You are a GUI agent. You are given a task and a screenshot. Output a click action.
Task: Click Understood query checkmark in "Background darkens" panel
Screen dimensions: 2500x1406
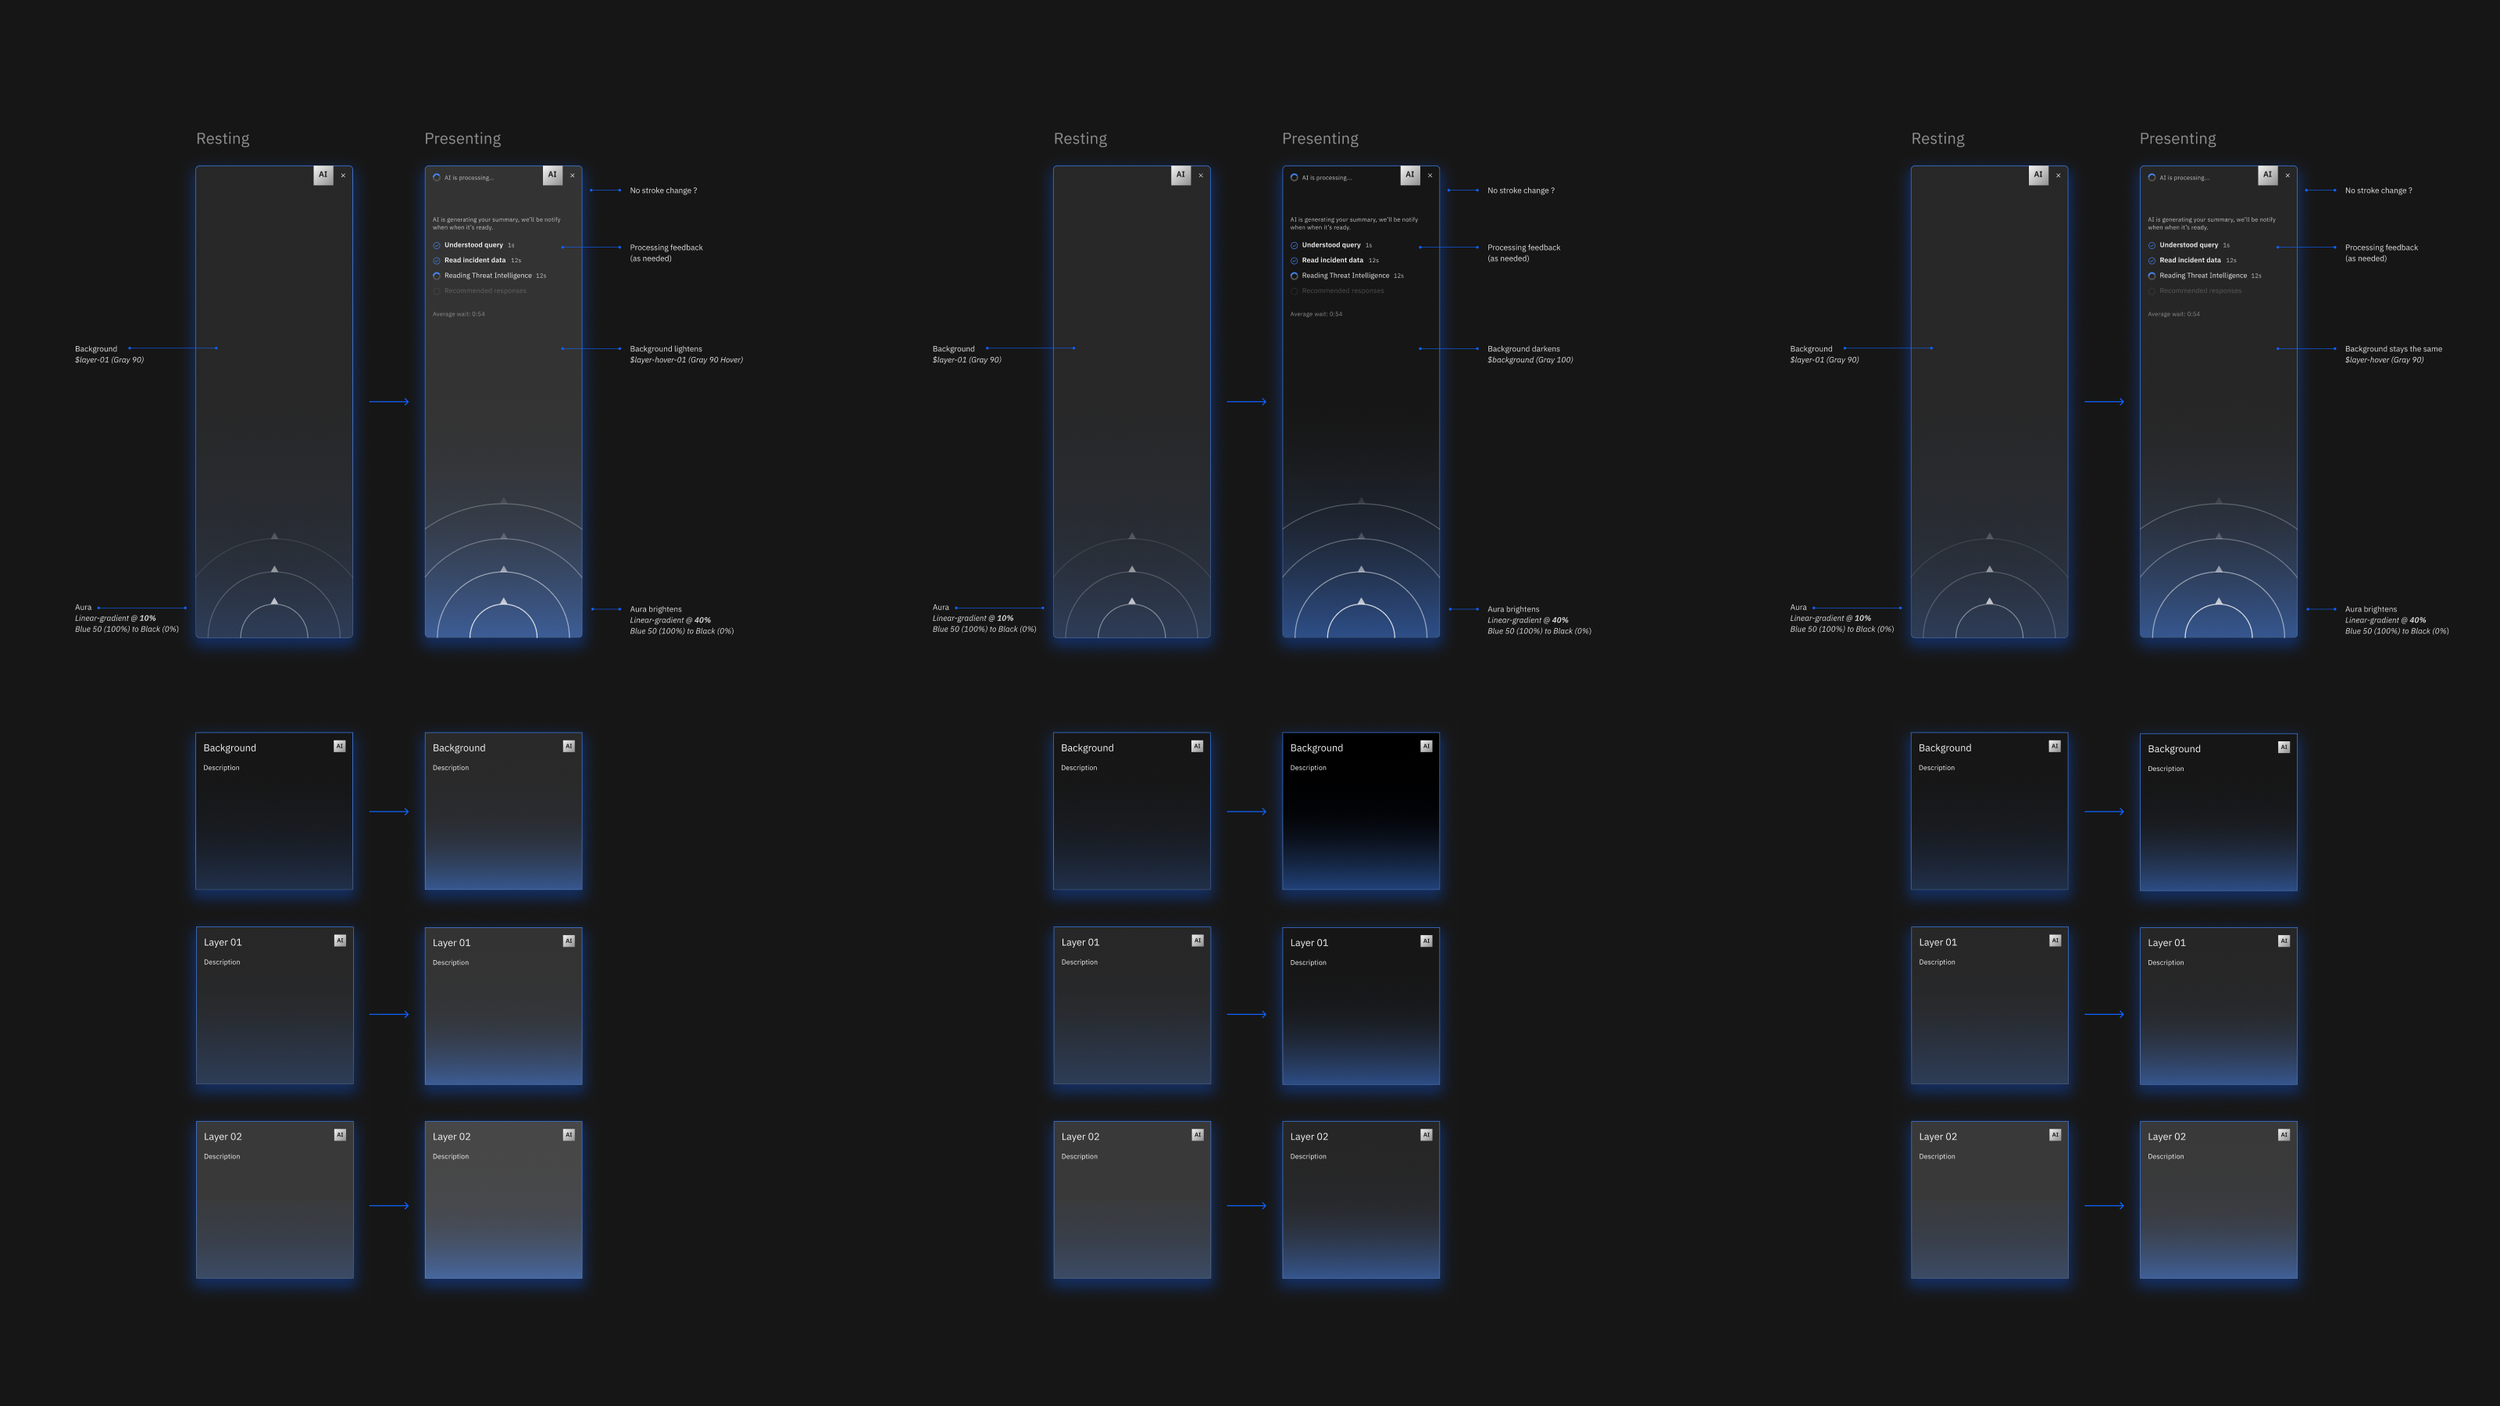tap(1294, 245)
